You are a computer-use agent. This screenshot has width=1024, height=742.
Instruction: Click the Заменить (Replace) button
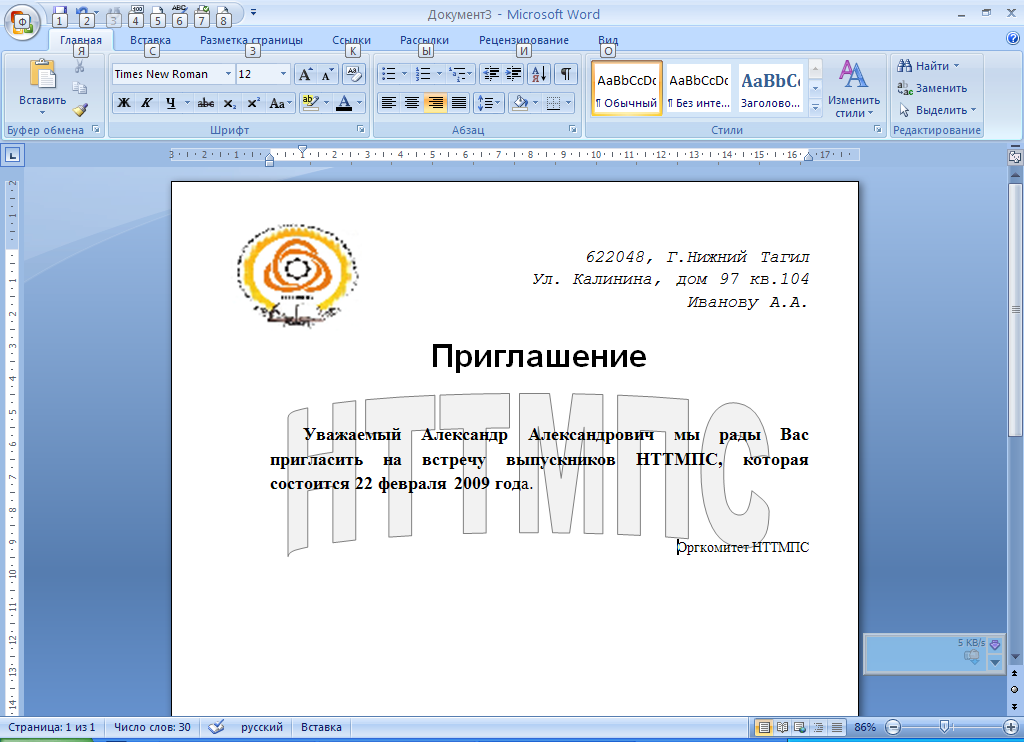coord(933,88)
